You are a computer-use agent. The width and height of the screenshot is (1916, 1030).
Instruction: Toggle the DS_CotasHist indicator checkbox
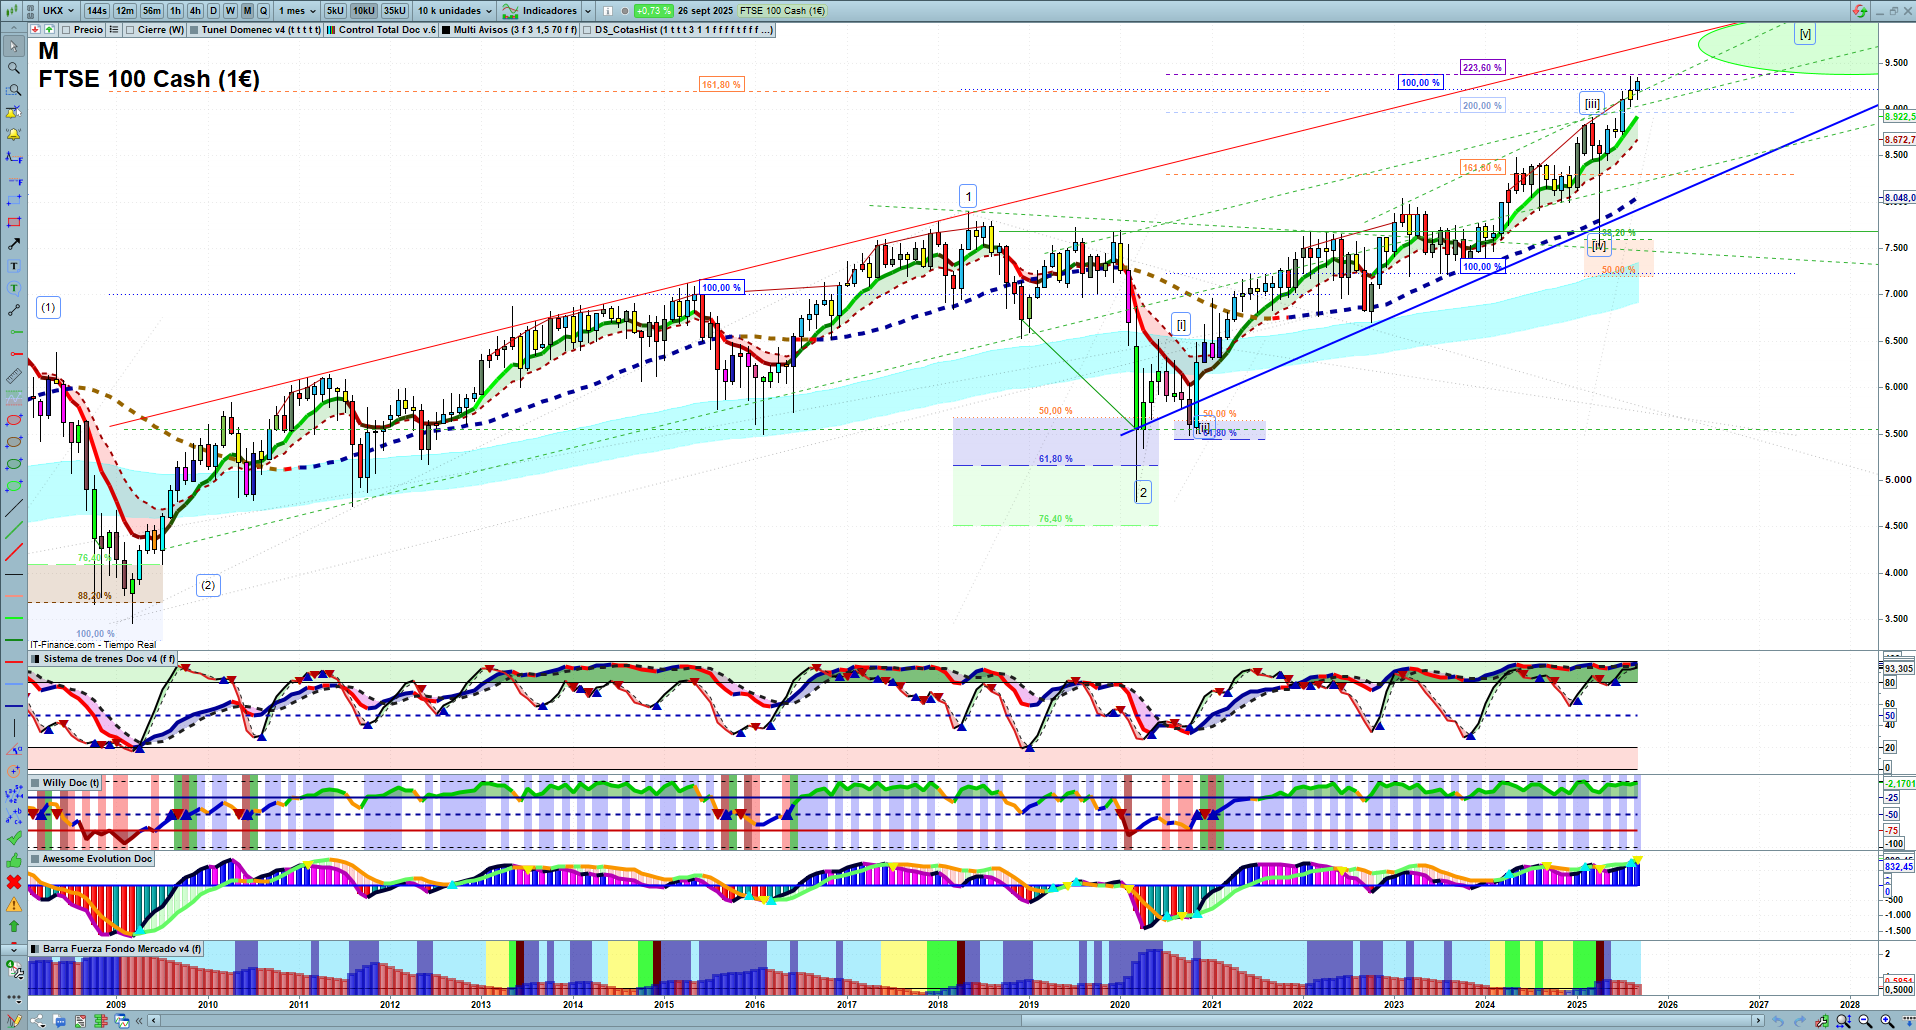tap(587, 30)
